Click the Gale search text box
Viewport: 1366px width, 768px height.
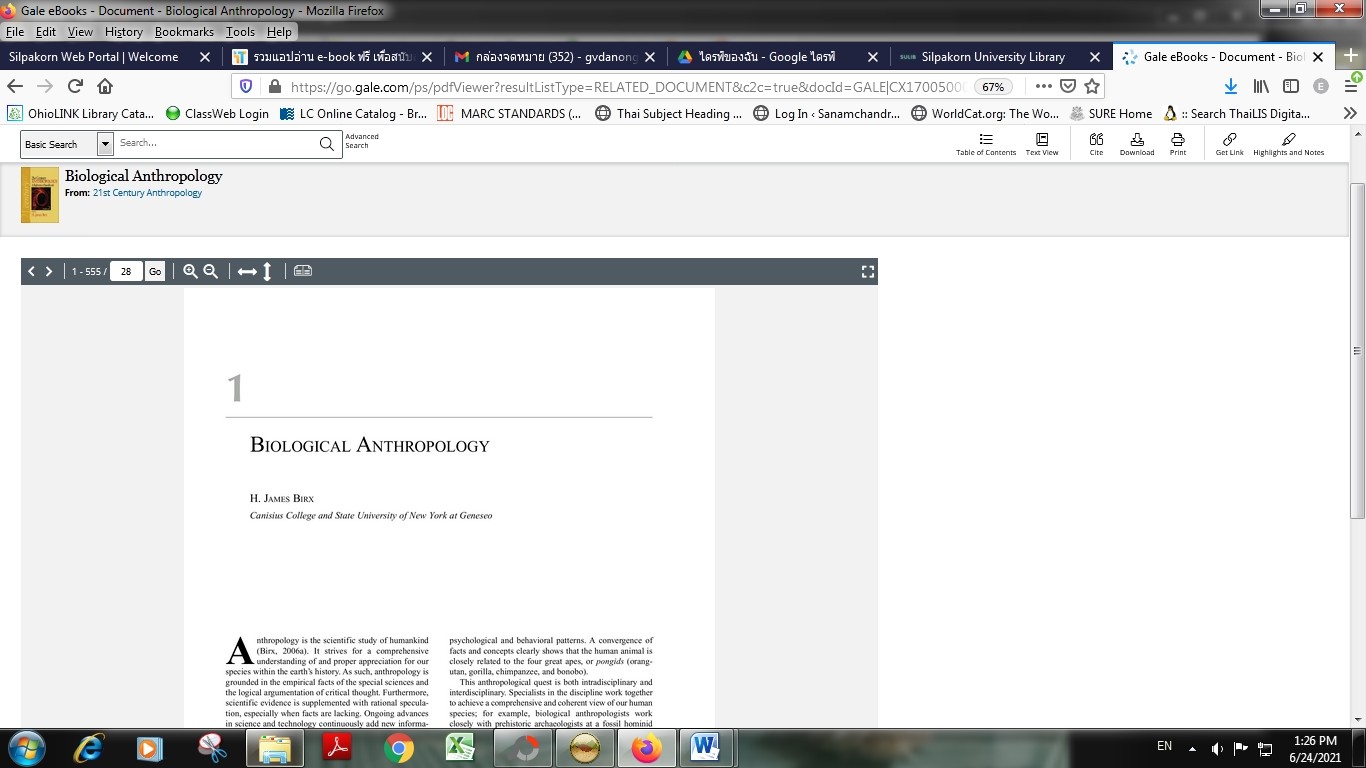[215, 144]
